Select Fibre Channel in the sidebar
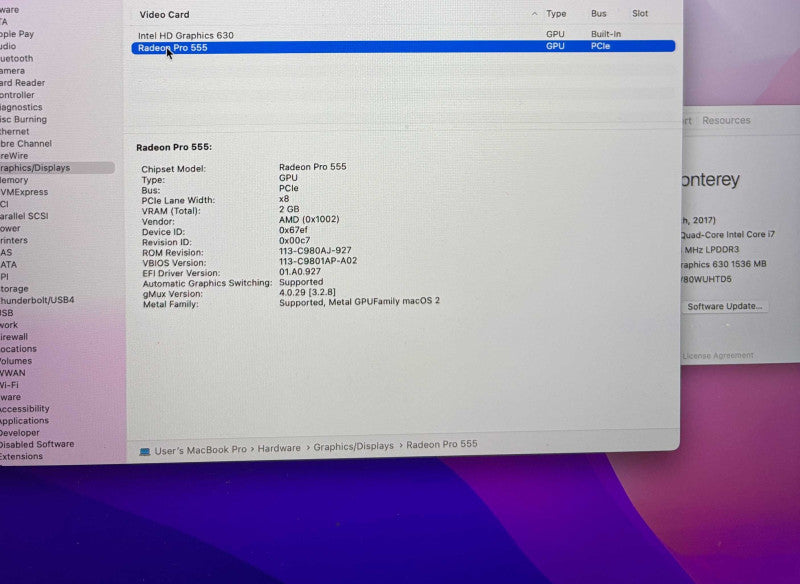This screenshot has height=584, width=800. (x=26, y=144)
